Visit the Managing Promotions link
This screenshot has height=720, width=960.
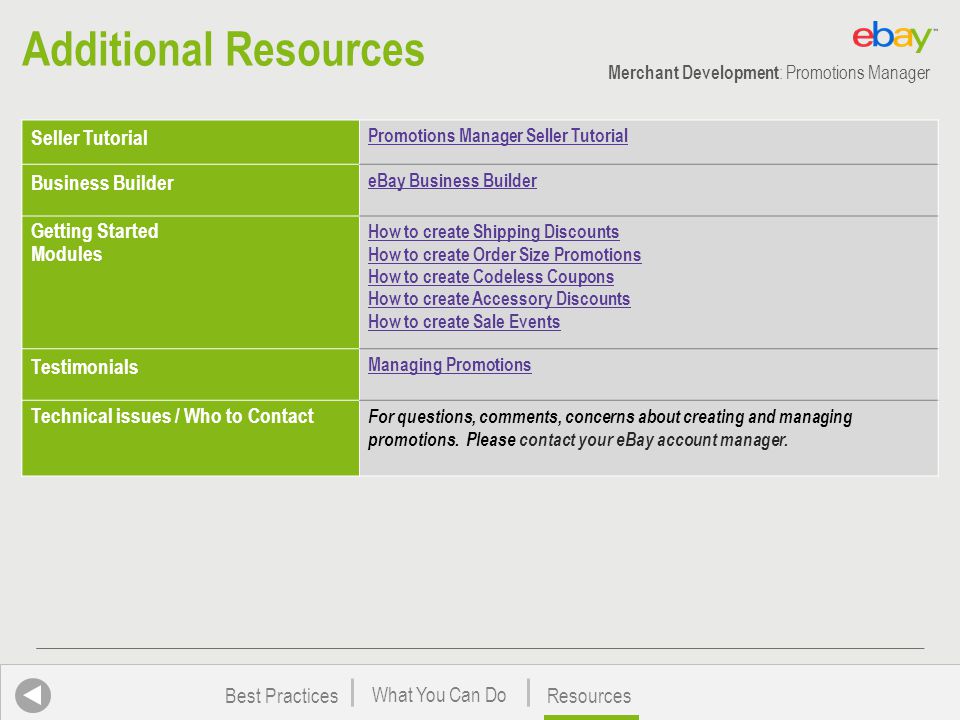coord(449,366)
